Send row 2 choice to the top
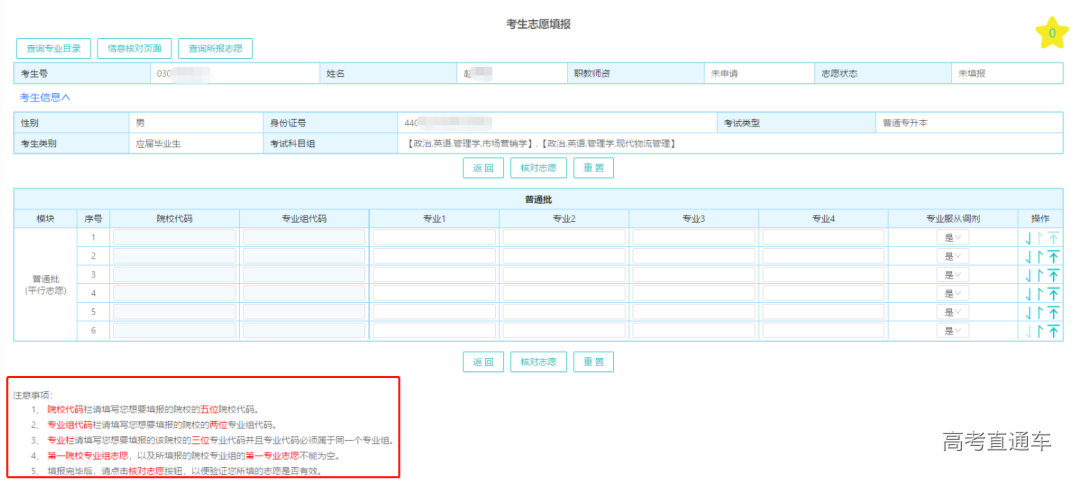This screenshot has height=481, width=1080. click(1054, 257)
